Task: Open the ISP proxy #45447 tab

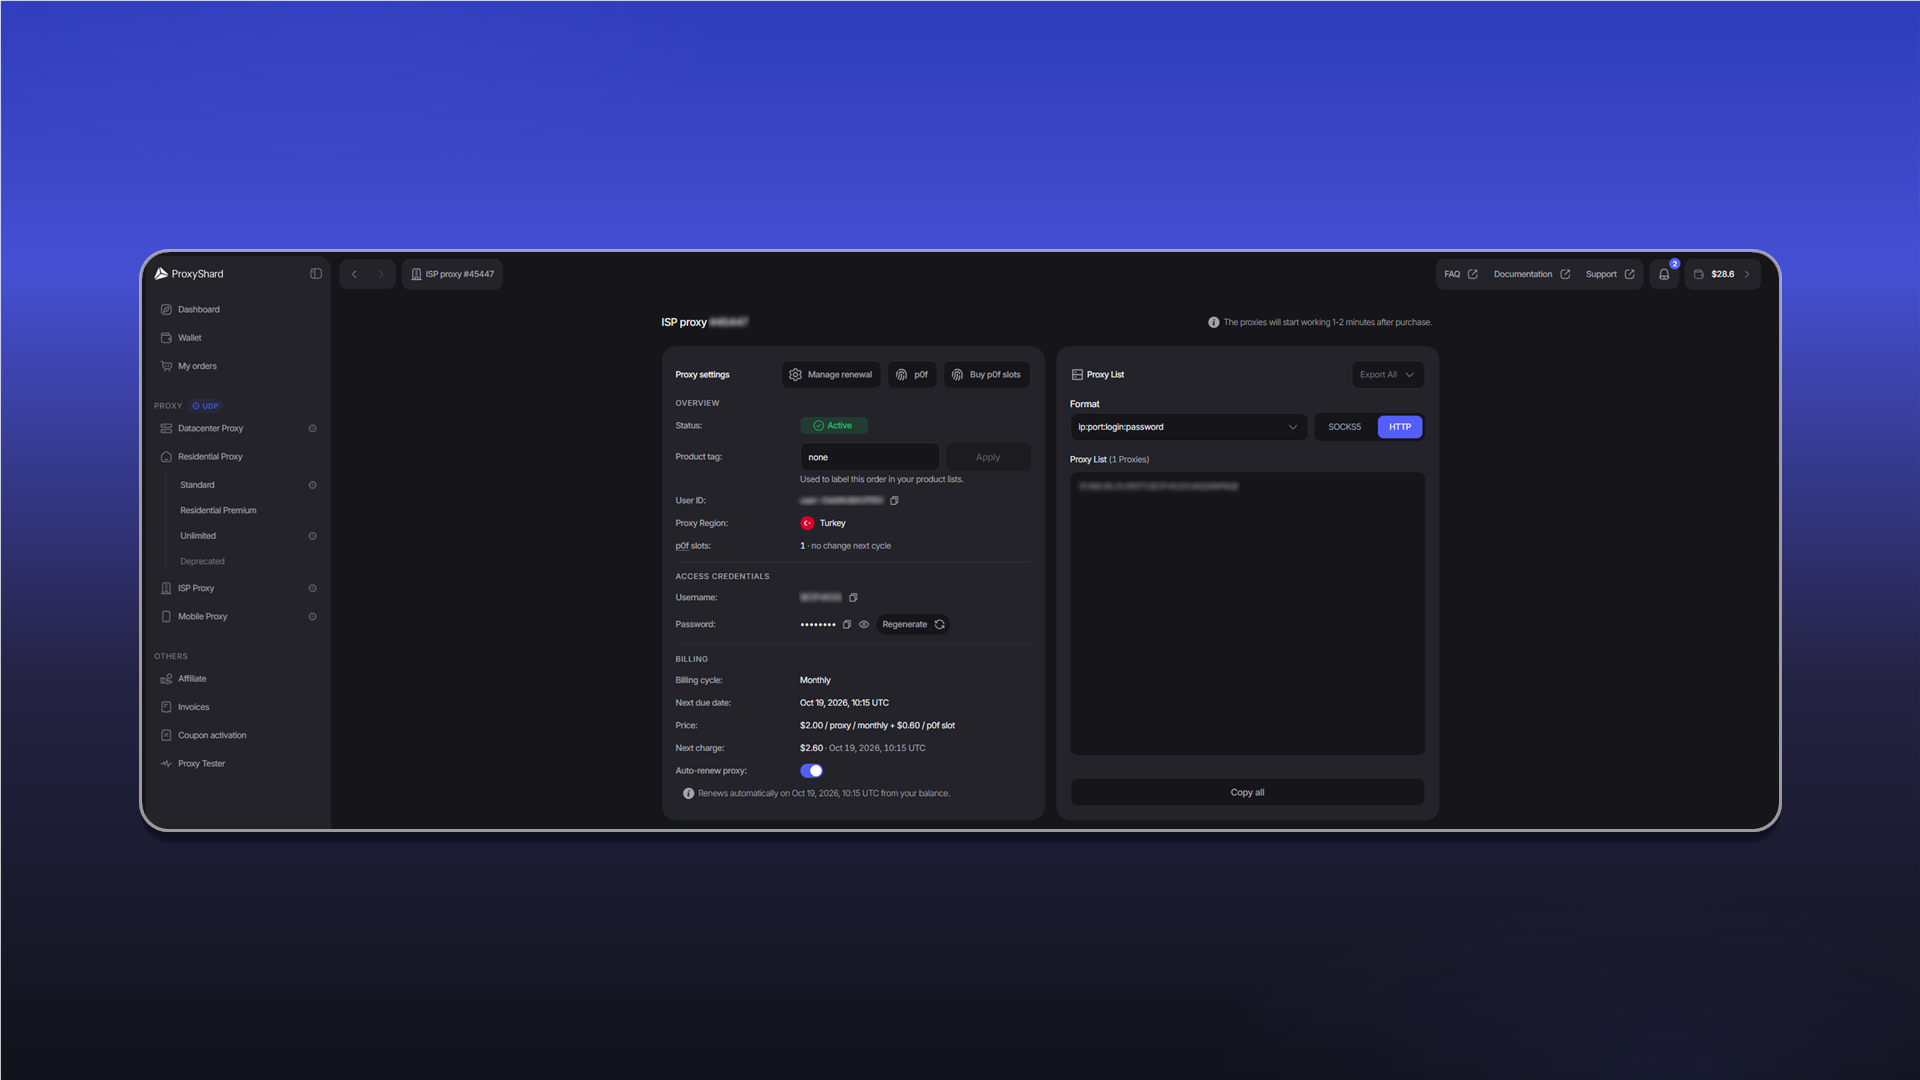Action: 452,274
